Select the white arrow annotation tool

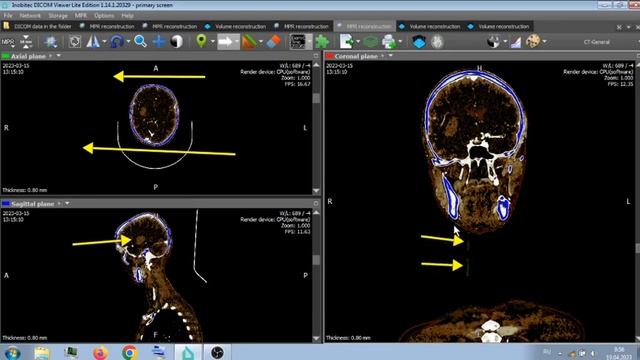coord(225,42)
